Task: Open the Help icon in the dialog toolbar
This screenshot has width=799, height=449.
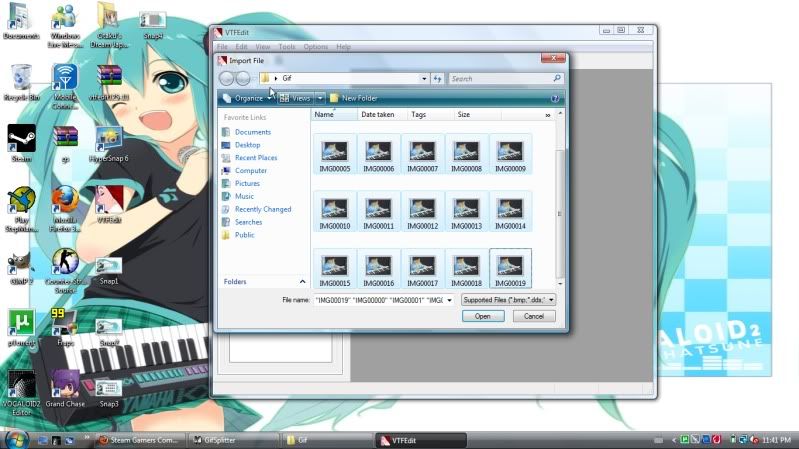Action: [x=554, y=98]
